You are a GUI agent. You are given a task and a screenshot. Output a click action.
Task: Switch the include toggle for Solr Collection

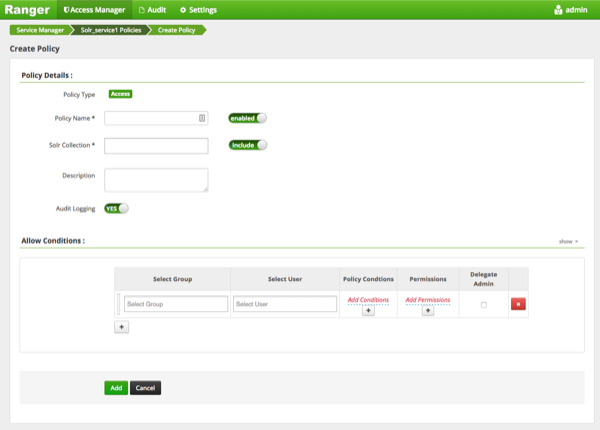point(248,145)
